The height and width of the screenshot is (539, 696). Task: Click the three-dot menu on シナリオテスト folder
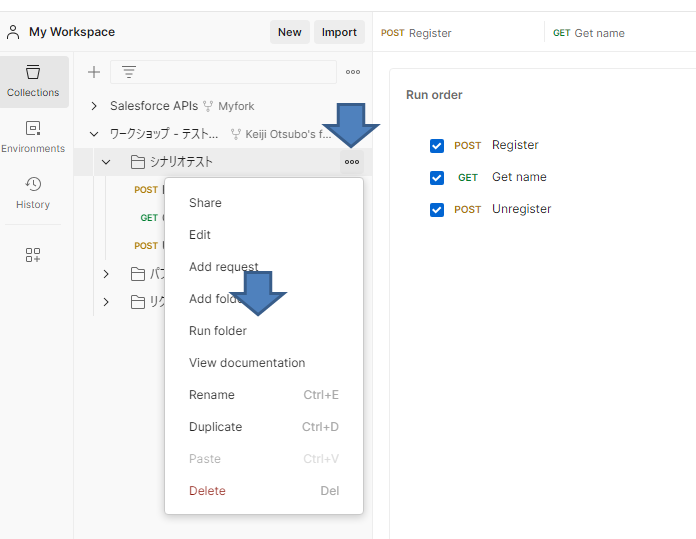coord(352,162)
